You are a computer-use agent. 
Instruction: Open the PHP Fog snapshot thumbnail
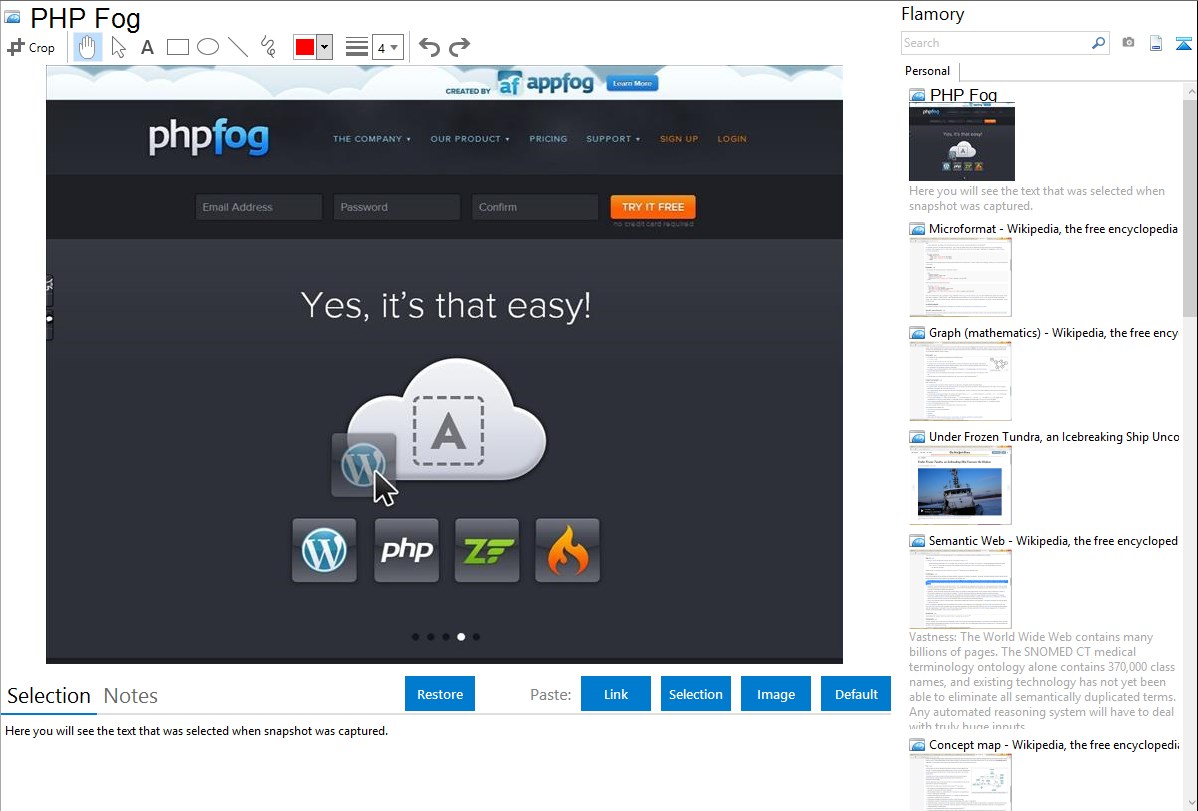pos(962,142)
